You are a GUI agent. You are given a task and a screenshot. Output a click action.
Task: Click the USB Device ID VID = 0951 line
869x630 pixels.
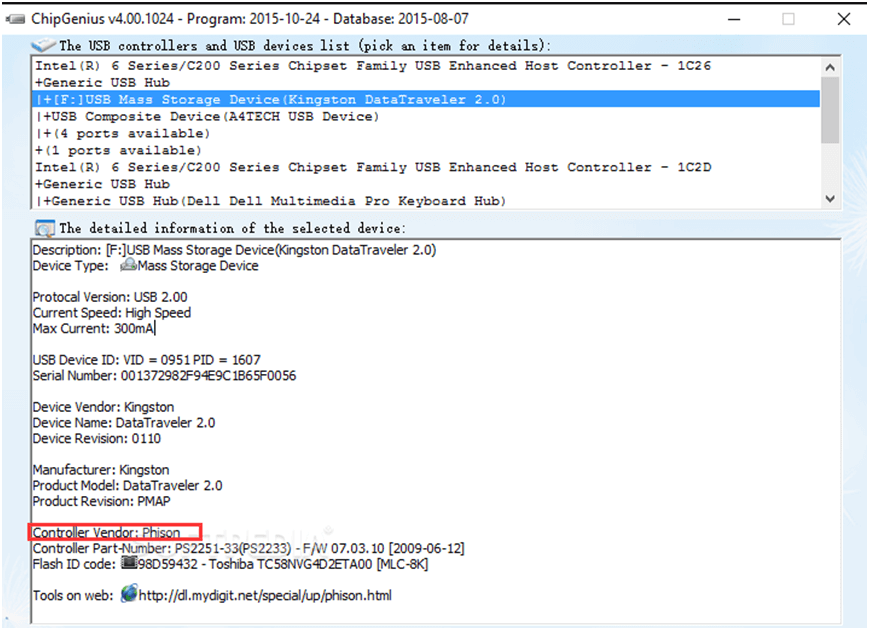pos(146,360)
